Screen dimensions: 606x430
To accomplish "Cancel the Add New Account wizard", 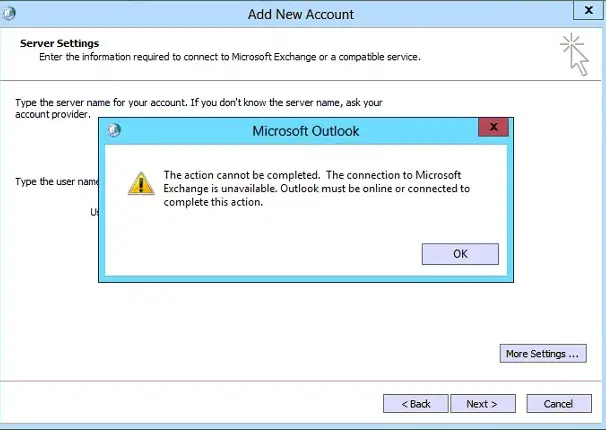I will click(x=559, y=404).
